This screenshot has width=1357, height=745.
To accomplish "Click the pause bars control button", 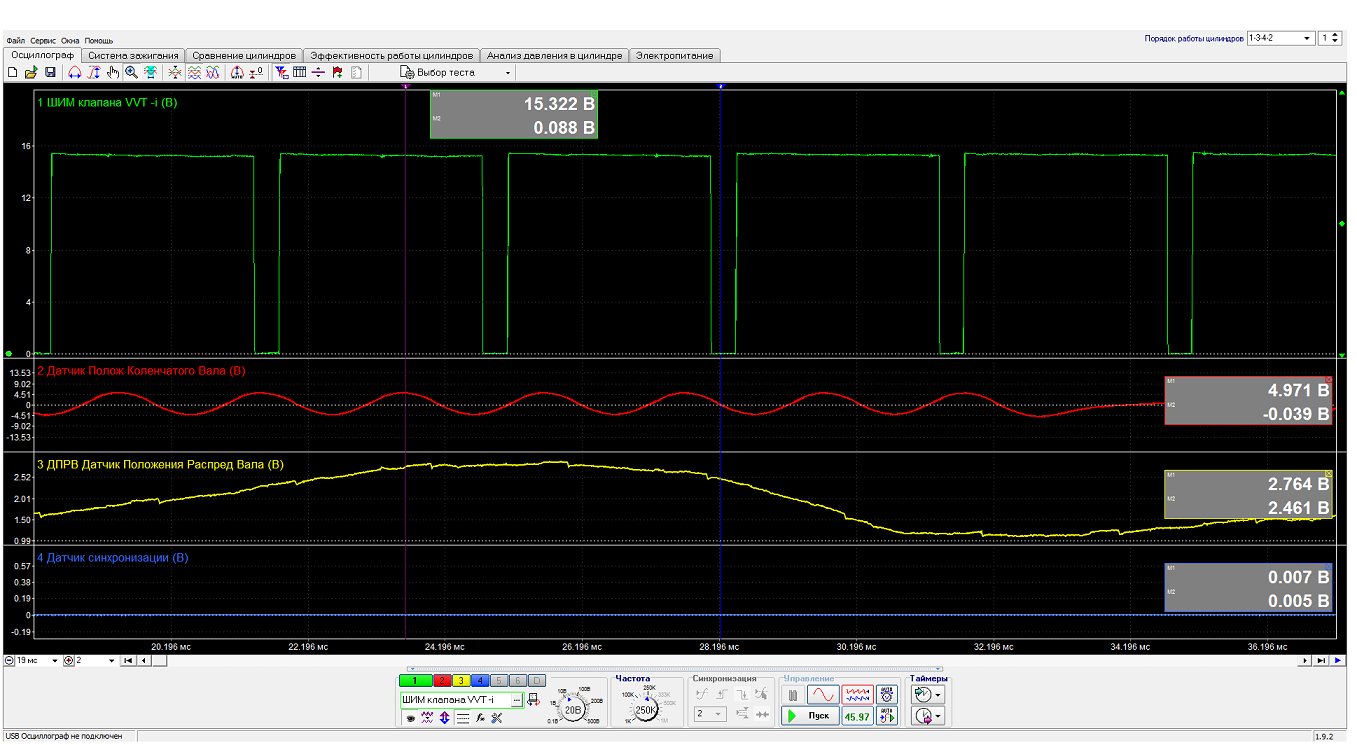I will pyautogui.click(x=793, y=695).
